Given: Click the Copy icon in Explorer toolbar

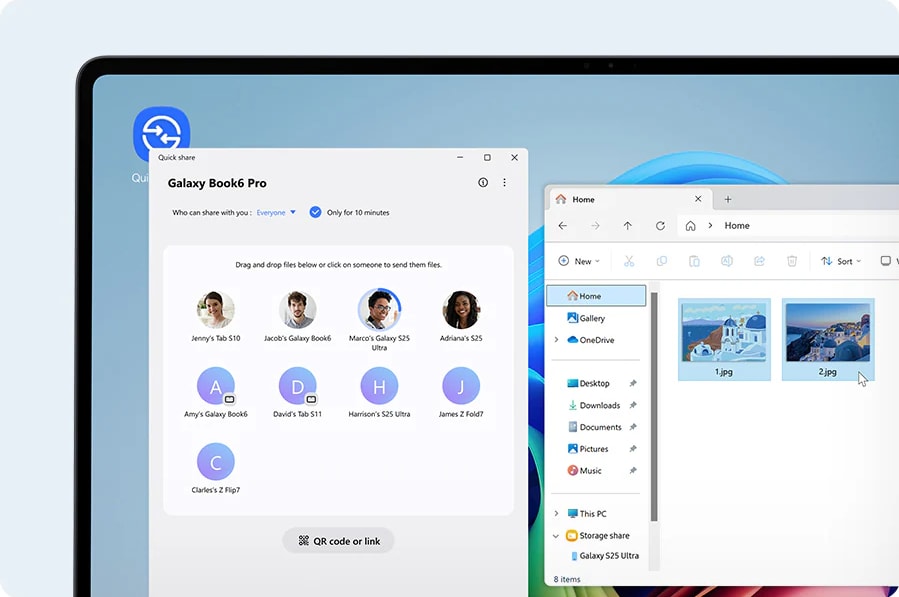Looking at the screenshot, I should click(662, 261).
